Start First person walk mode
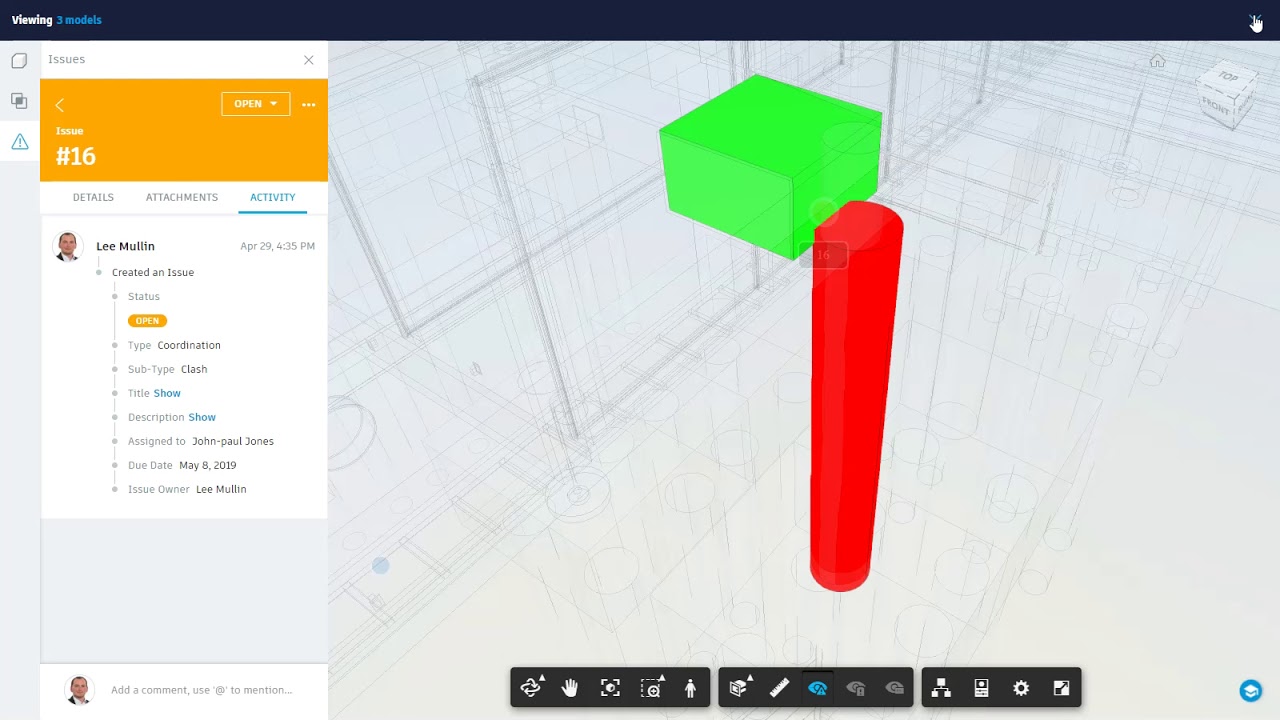This screenshot has height=720, width=1280. [x=690, y=688]
